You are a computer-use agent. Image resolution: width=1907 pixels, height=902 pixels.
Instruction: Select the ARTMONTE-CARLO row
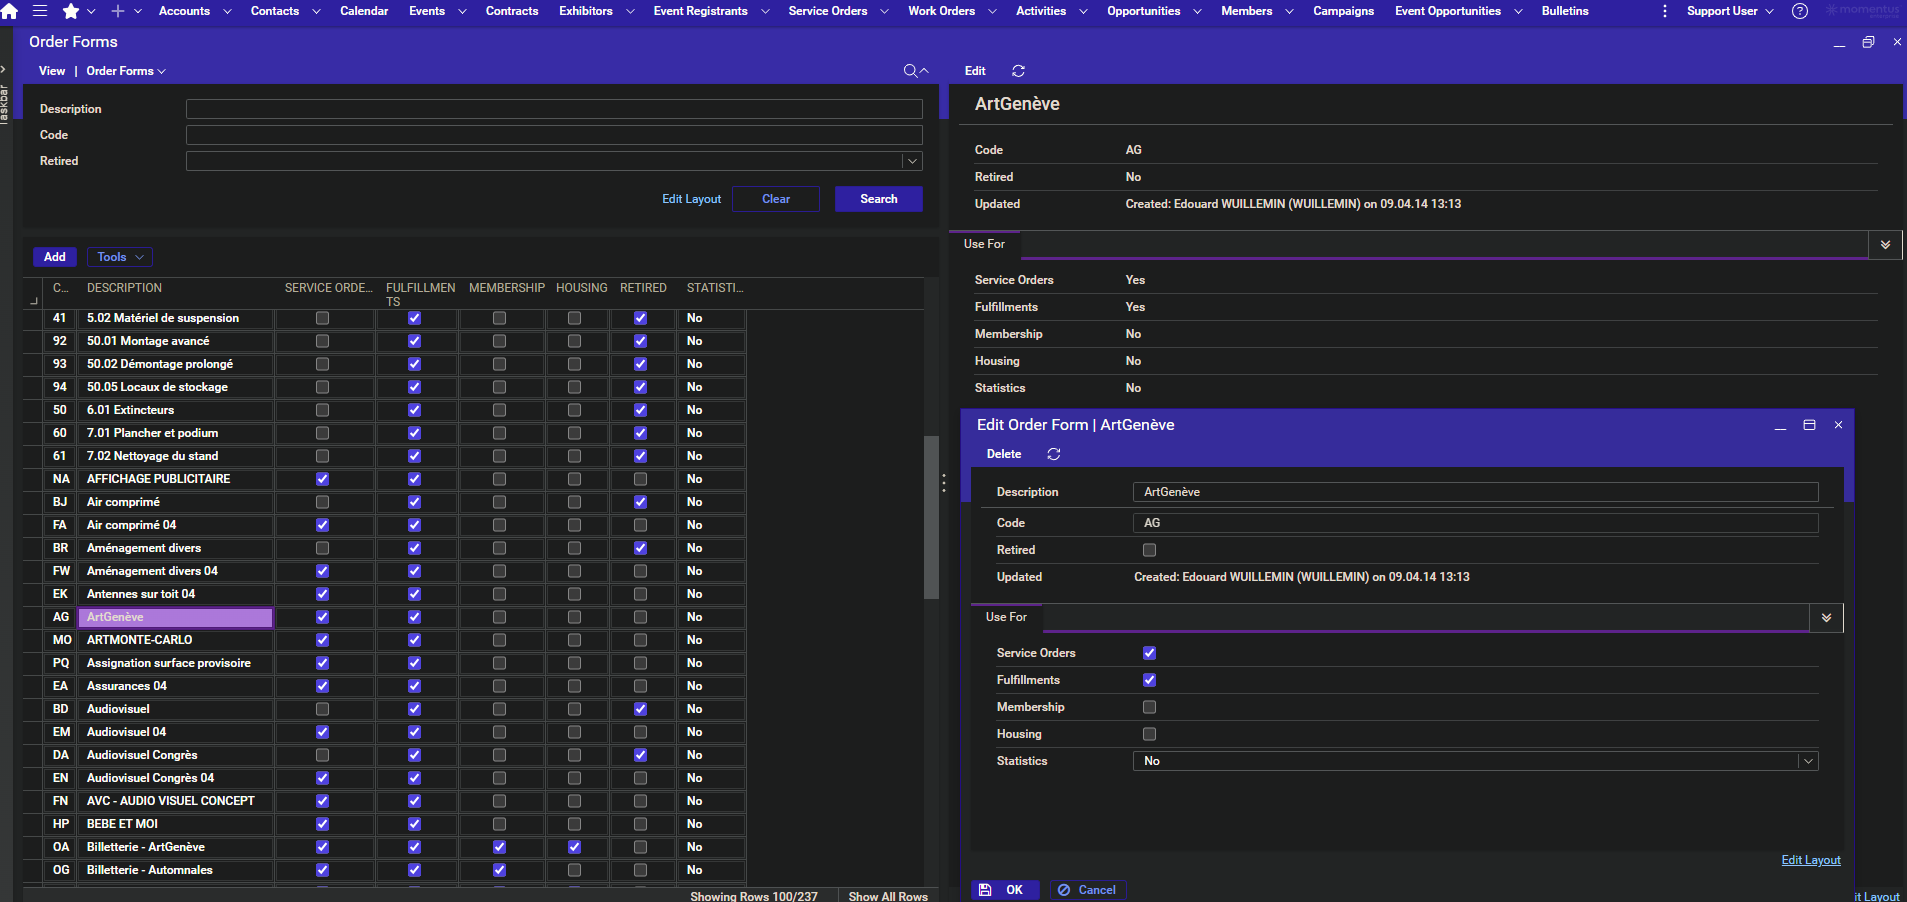pyautogui.click(x=140, y=640)
